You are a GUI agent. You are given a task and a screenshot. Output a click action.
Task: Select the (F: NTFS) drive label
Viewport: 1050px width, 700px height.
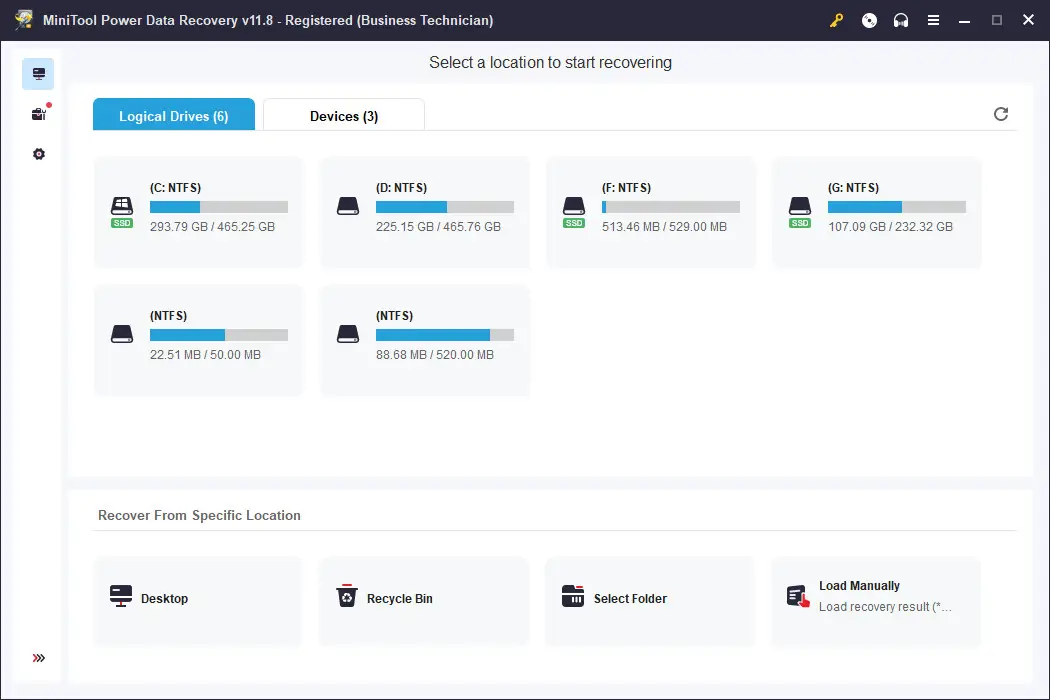pyautogui.click(x=626, y=188)
